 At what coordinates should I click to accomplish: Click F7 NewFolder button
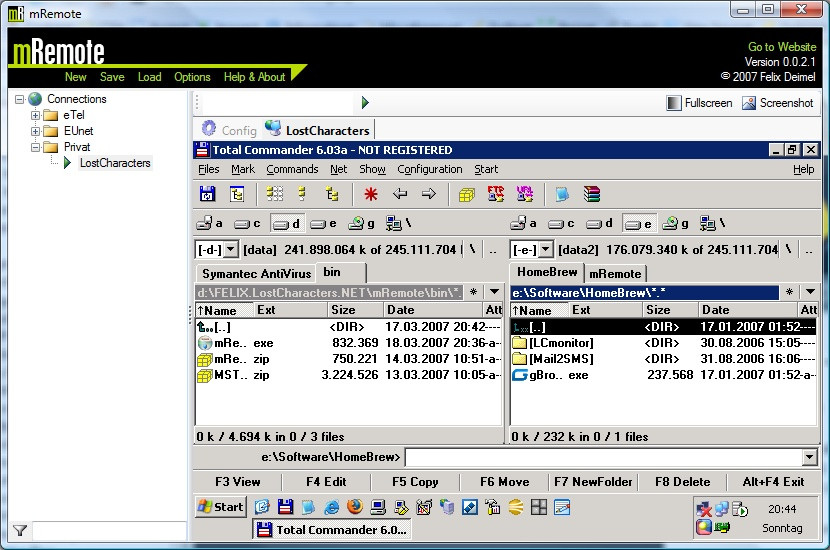(593, 482)
